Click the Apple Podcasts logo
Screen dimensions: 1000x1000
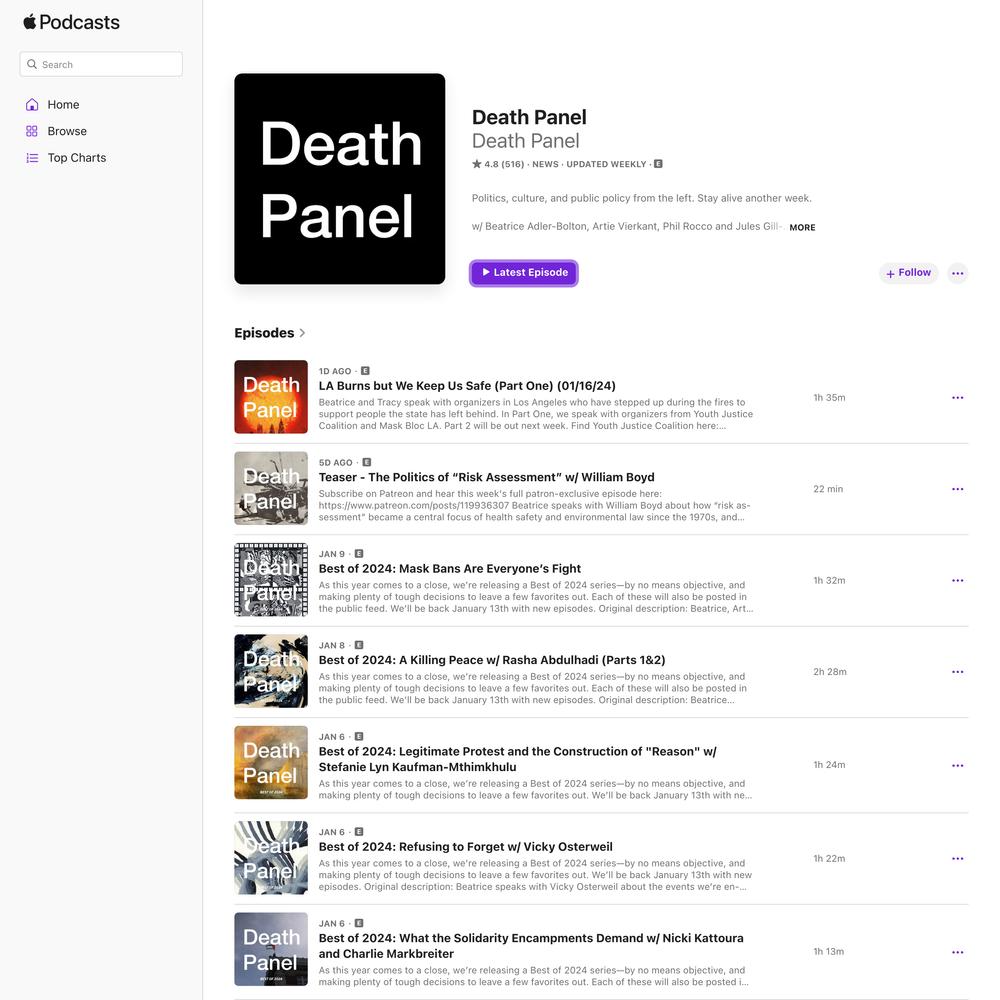[71, 22]
